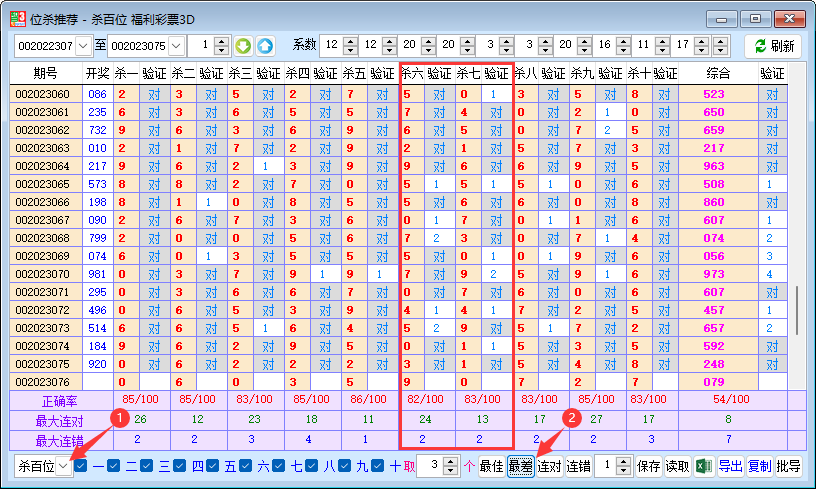Click the 最大连对 row label
The image size is (816, 489).
[x=60, y=421]
